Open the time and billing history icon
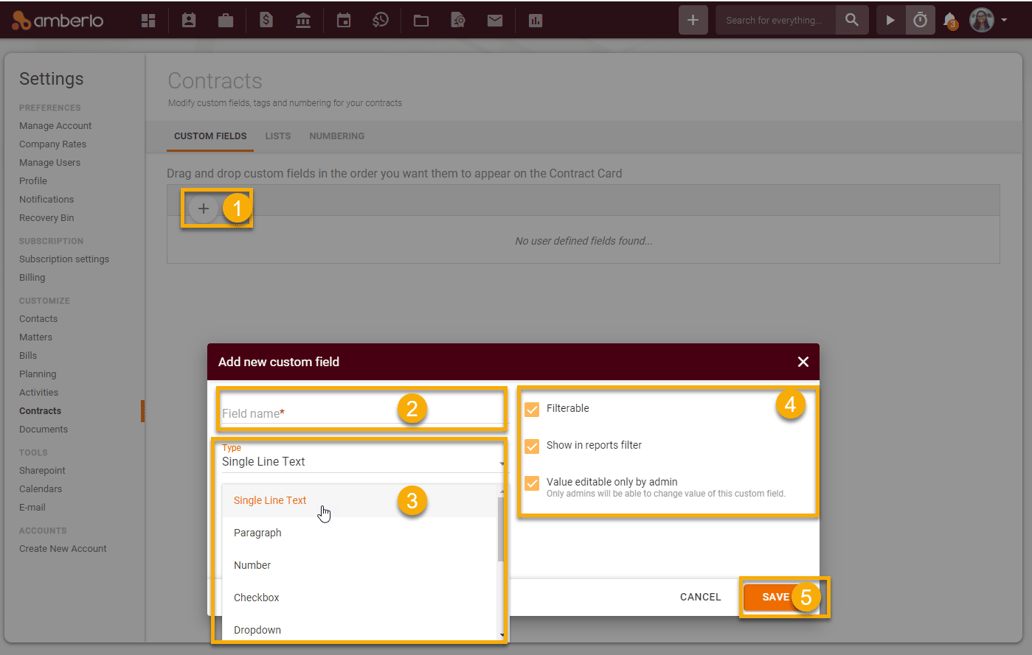This screenshot has width=1032, height=655. [380, 20]
